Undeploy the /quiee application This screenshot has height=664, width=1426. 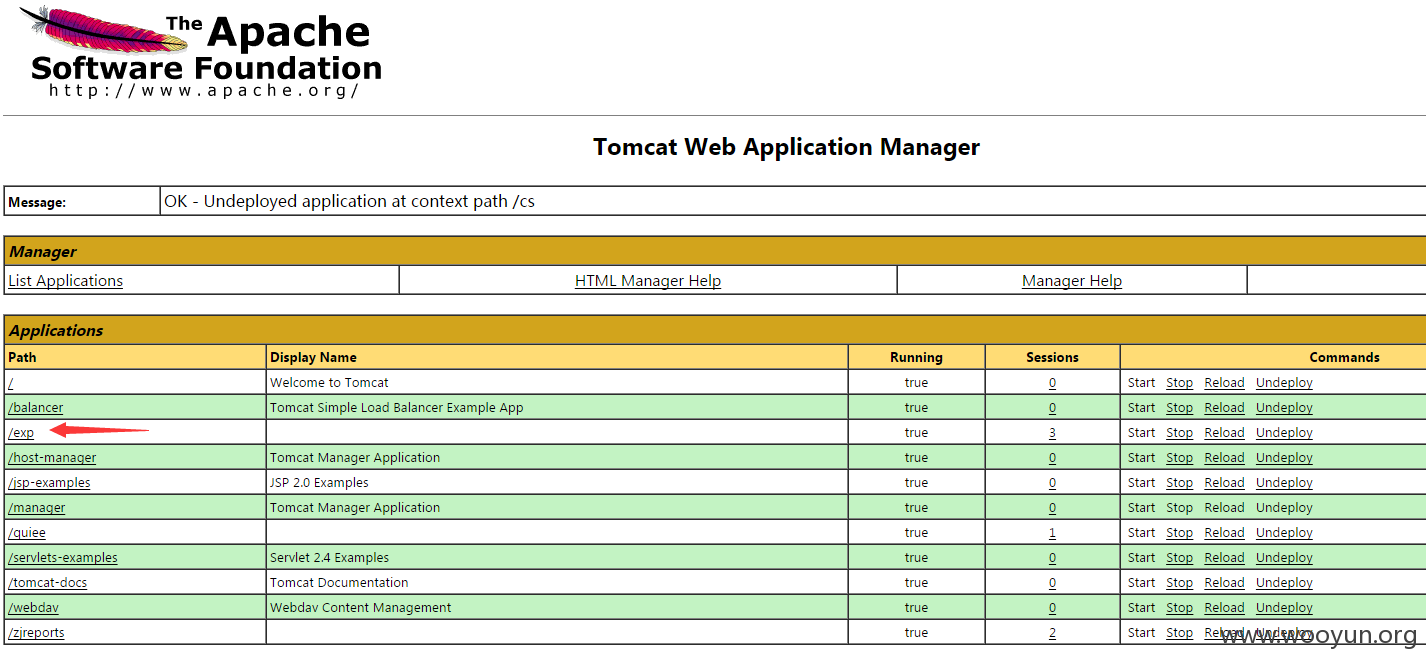pos(1284,533)
